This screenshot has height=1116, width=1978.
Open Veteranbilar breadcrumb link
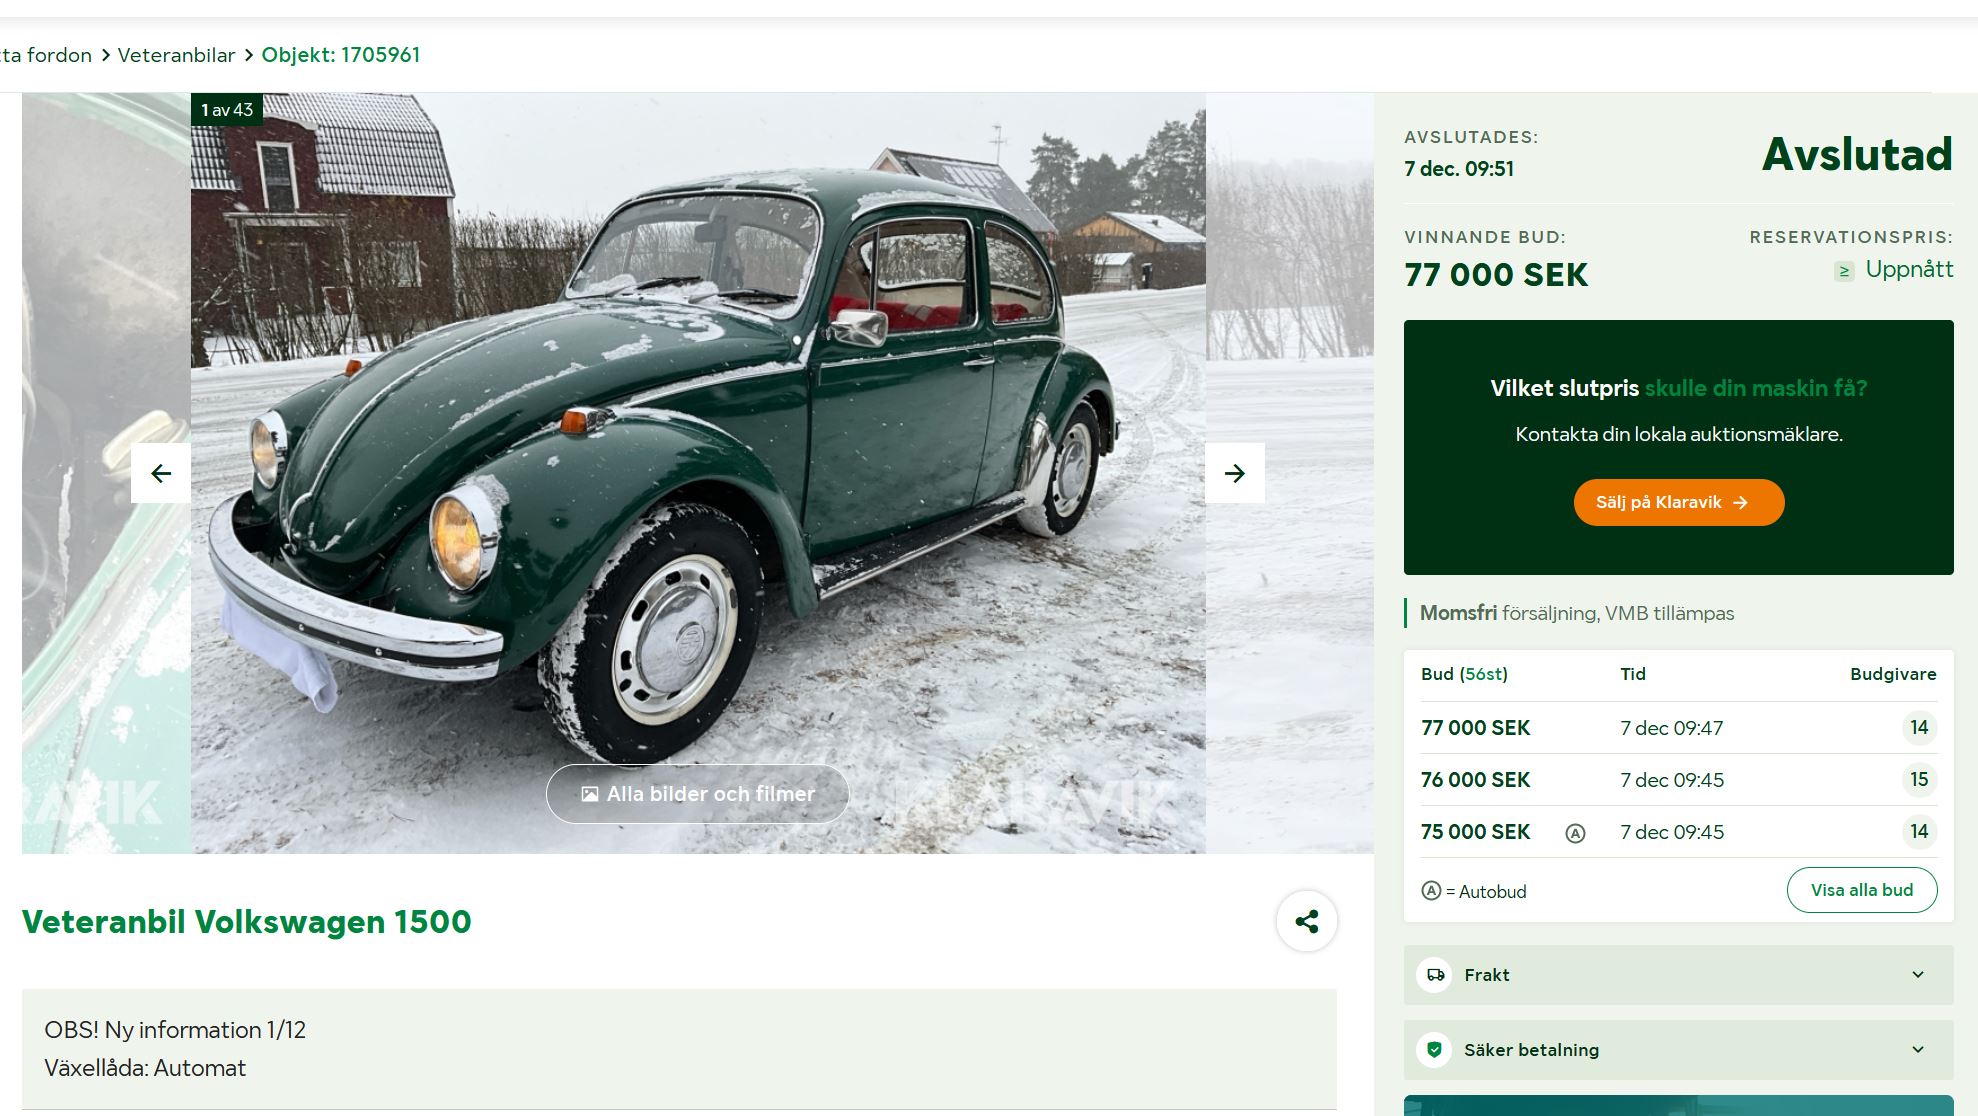(176, 55)
